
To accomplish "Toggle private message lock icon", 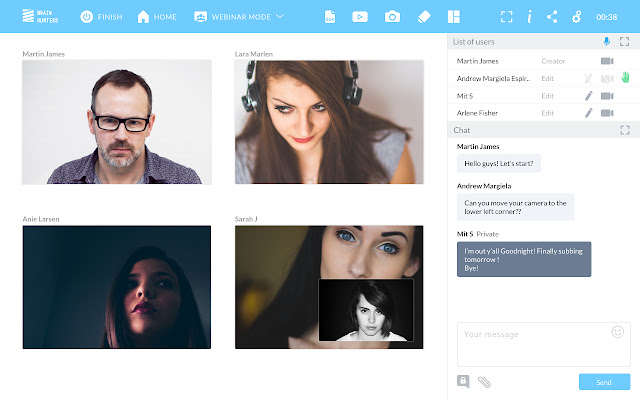I will click(464, 381).
